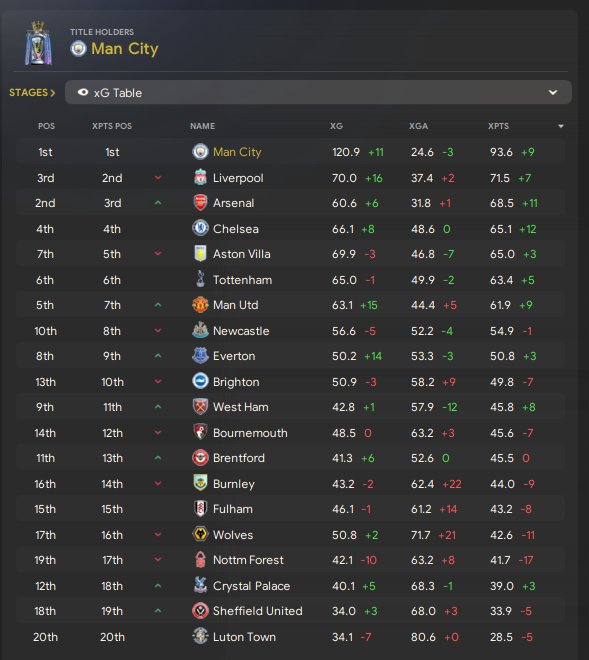Expand the dropdown chevron at right of xG Table
The image size is (589, 660).
(x=553, y=93)
